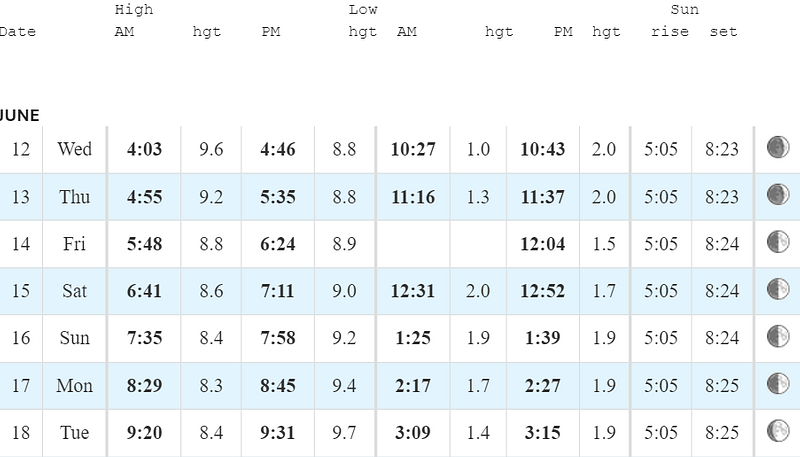Click the moon phase icon for June 16
Viewport: 800px width, 457px height.
(x=778, y=336)
